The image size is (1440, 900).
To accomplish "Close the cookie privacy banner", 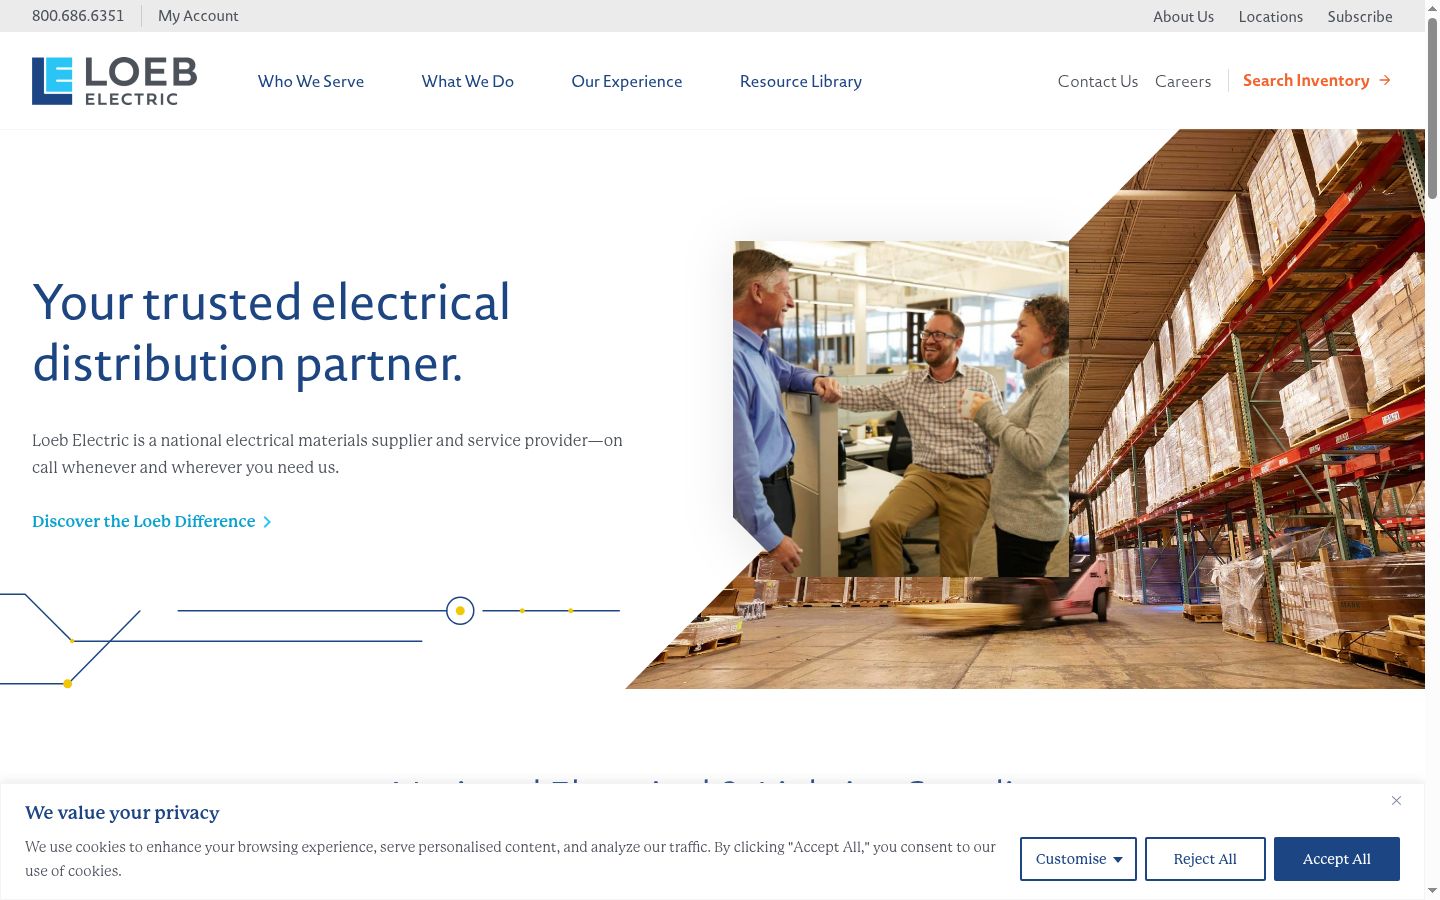I will coord(1396,800).
